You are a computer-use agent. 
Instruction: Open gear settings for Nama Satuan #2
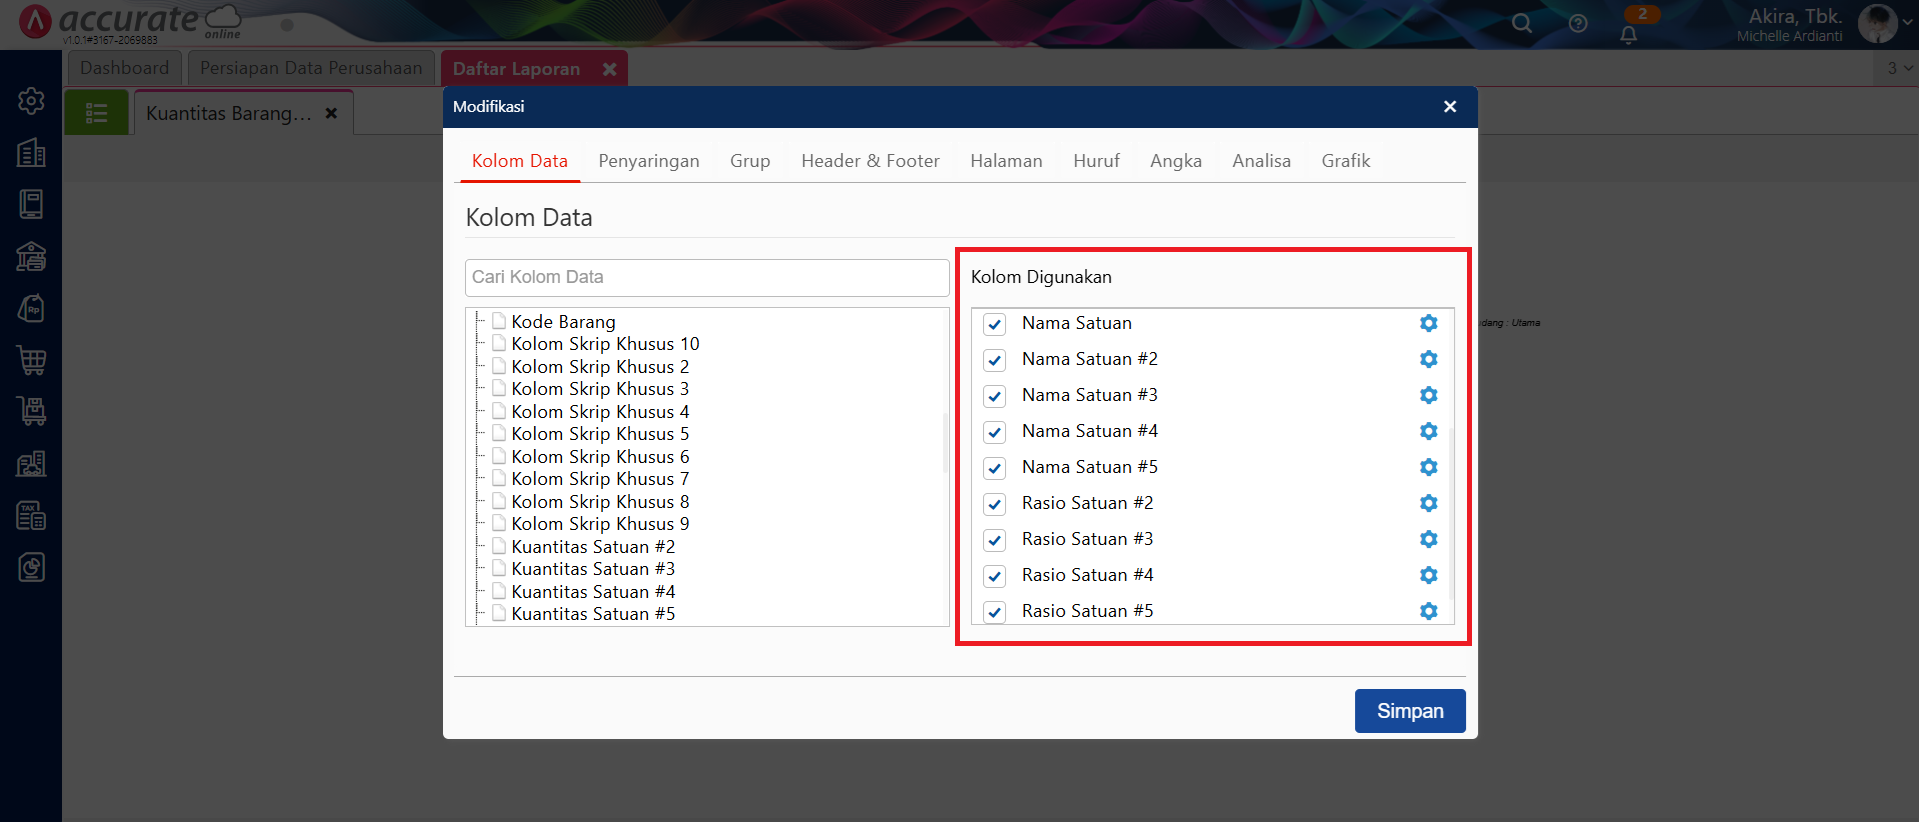click(x=1428, y=359)
